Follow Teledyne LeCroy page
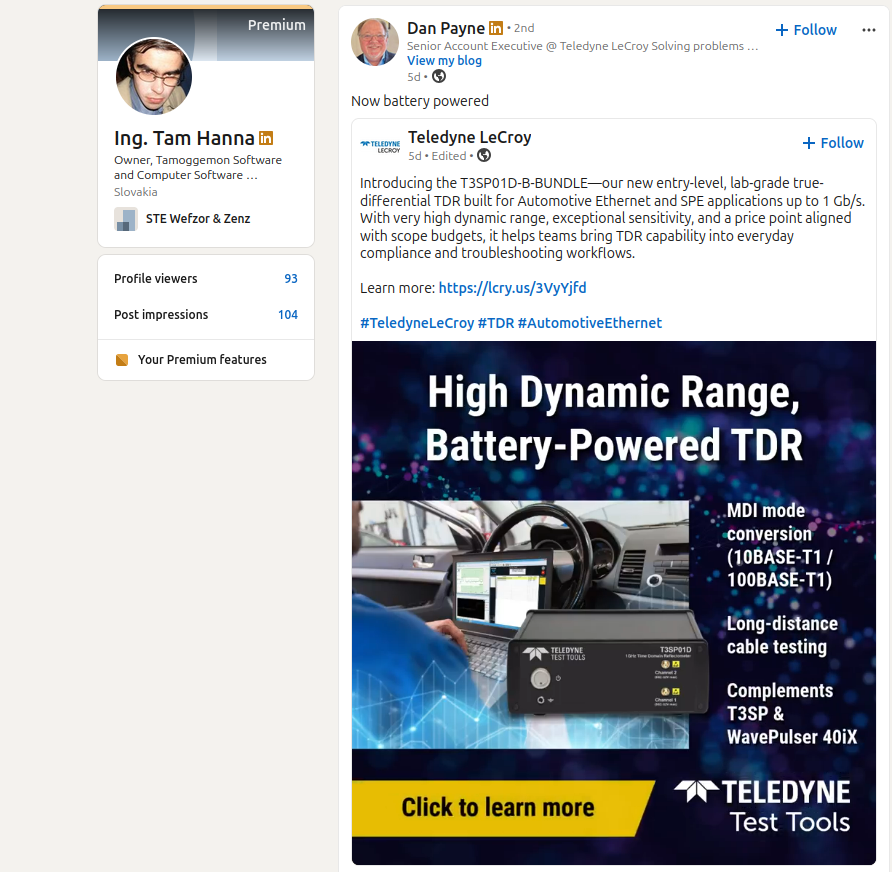 coord(833,143)
